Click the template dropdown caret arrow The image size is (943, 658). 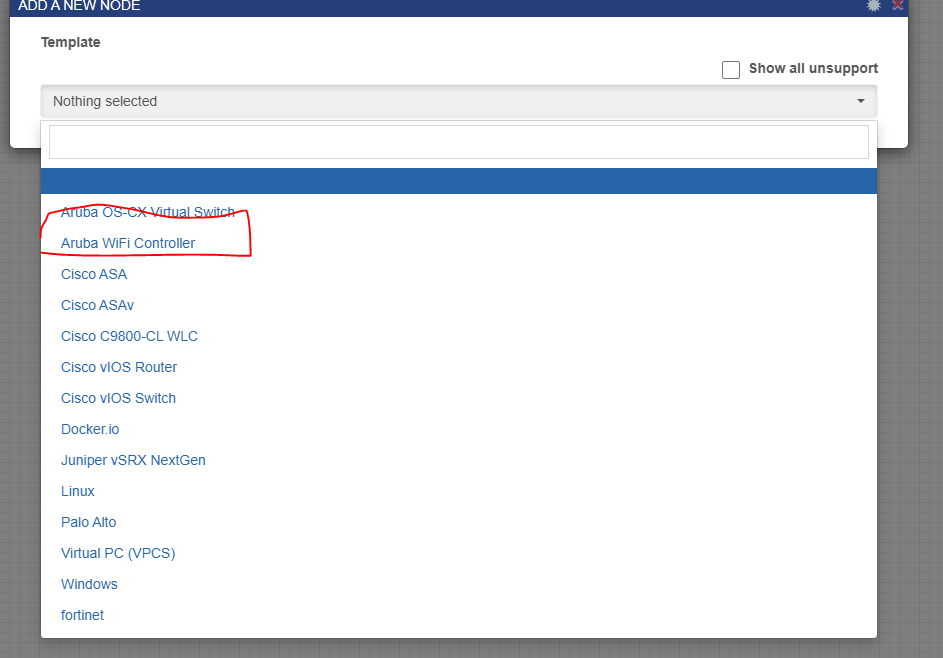861,101
